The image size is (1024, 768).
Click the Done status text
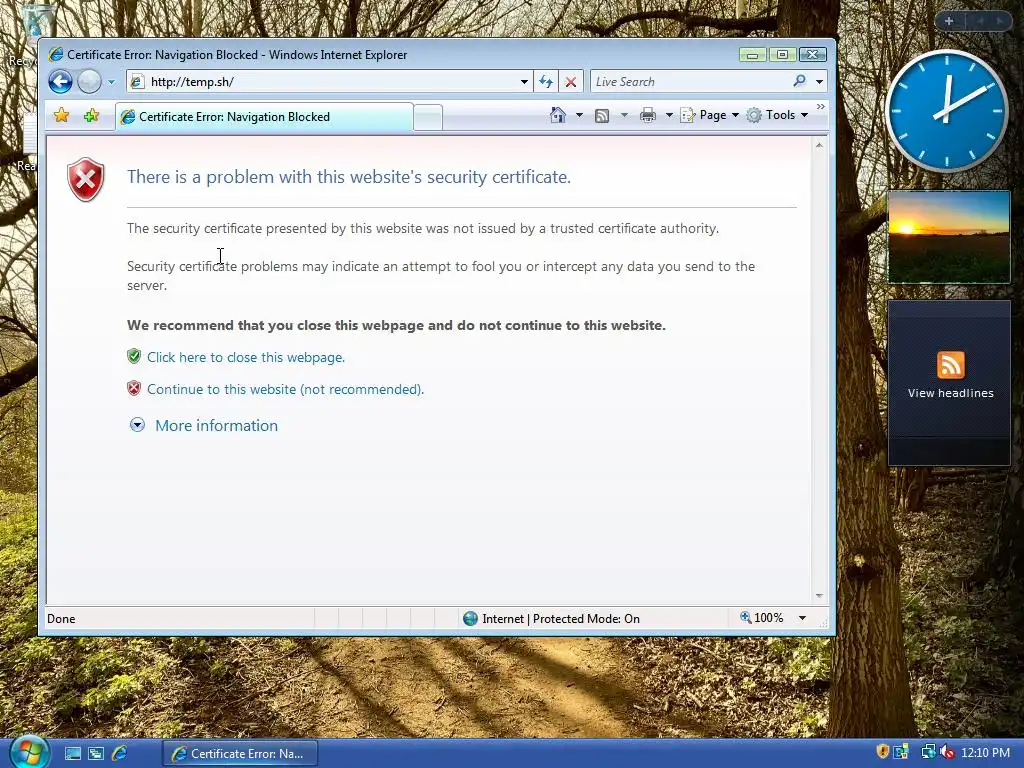(x=61, y=618)
